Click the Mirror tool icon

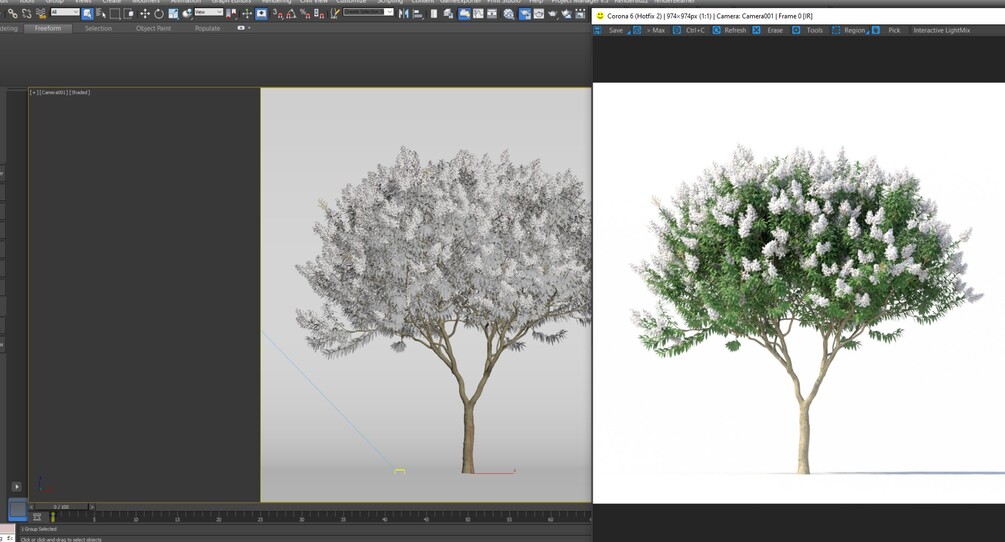coord(403,13)
